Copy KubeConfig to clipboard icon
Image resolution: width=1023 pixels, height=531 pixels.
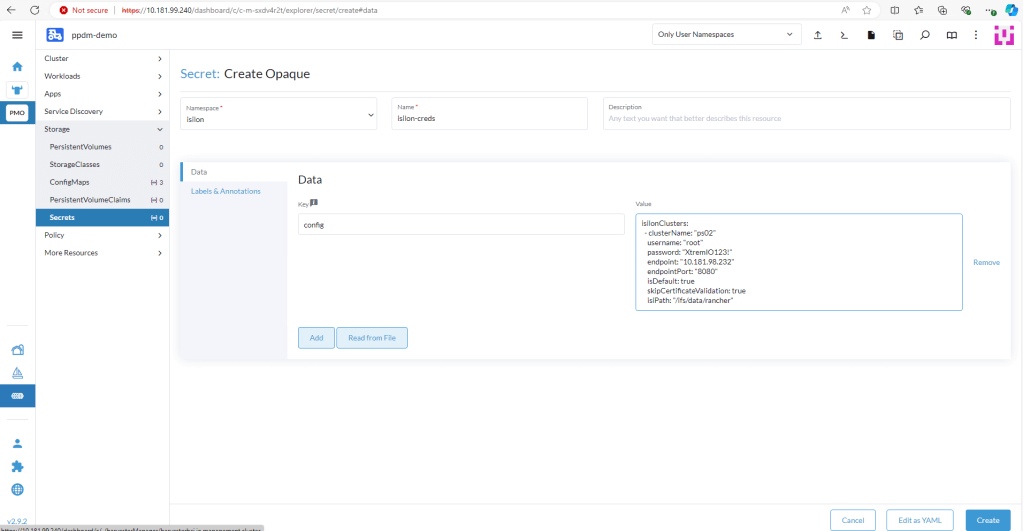(x=897, y=35)
